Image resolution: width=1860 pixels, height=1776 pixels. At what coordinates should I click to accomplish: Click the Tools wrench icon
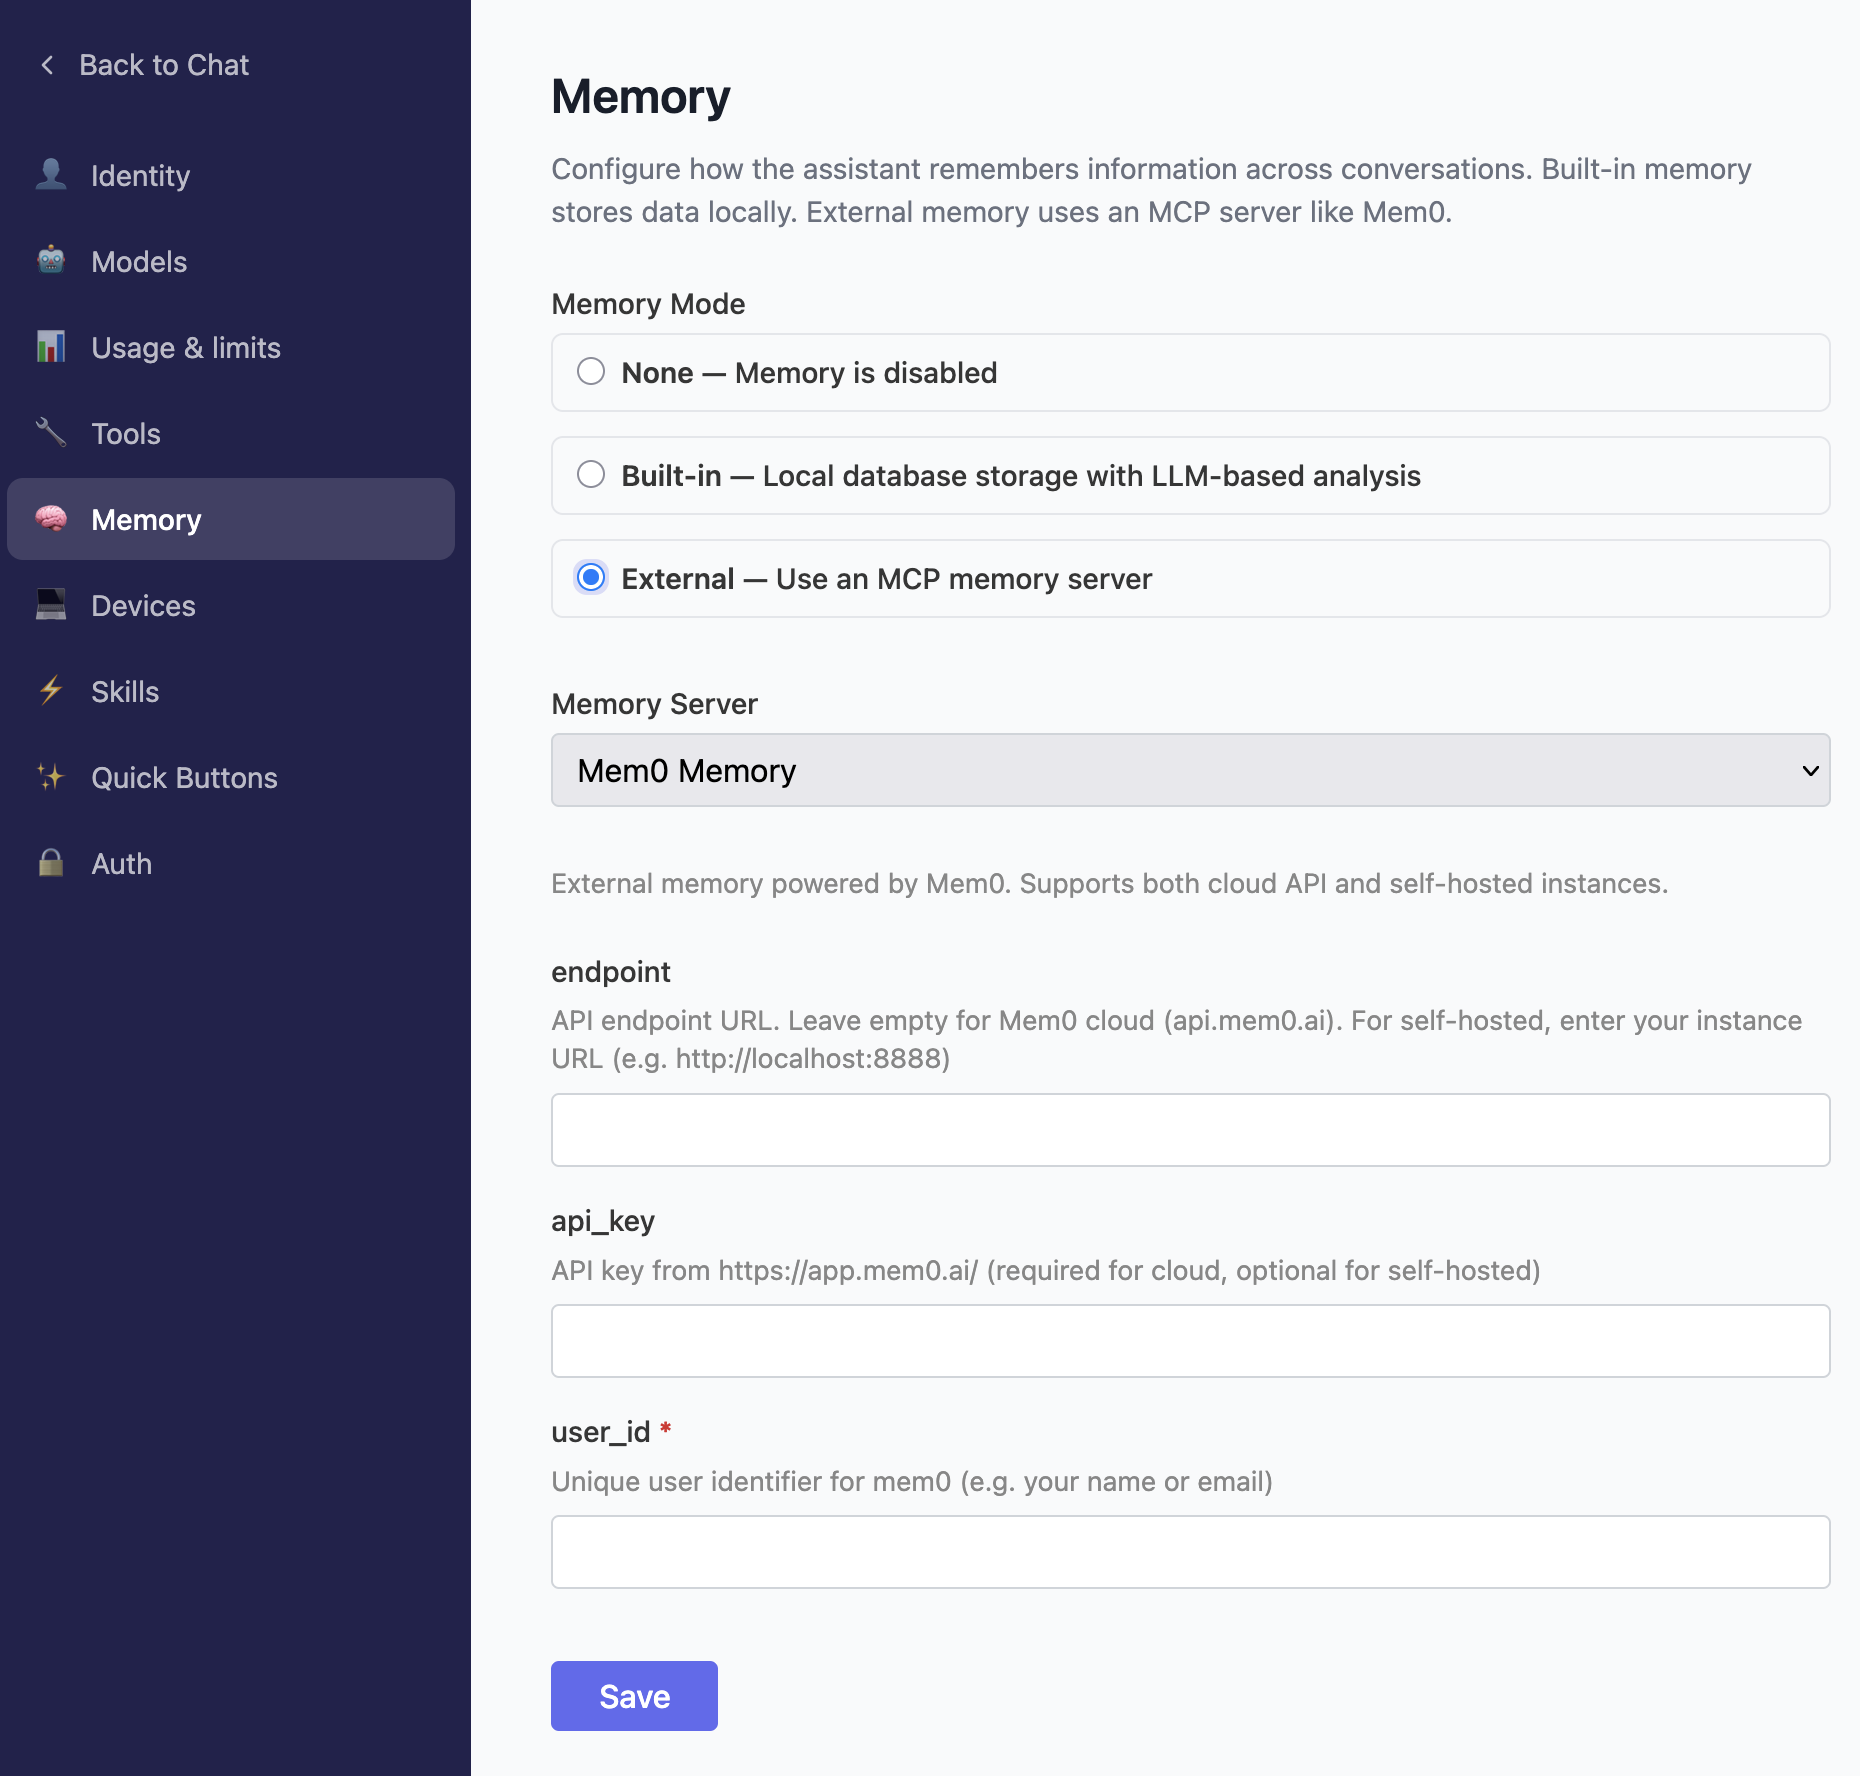click(x=51, y=433)
